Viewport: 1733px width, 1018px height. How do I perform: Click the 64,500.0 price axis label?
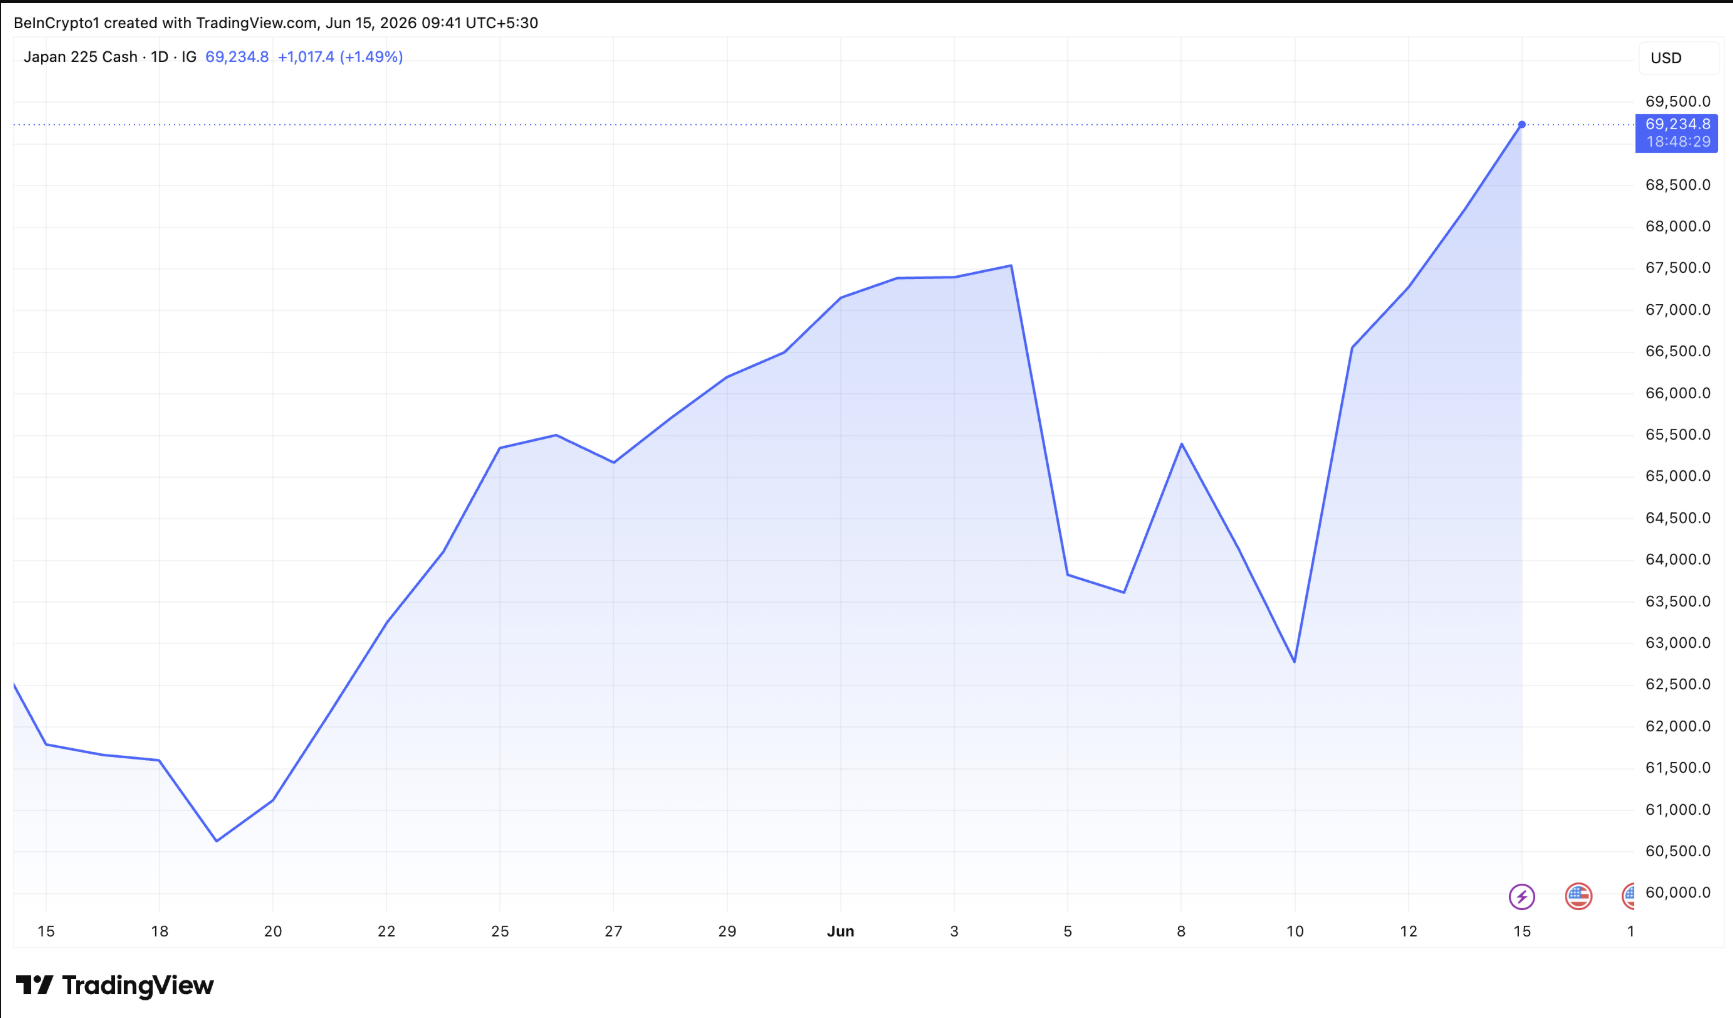1678,518
